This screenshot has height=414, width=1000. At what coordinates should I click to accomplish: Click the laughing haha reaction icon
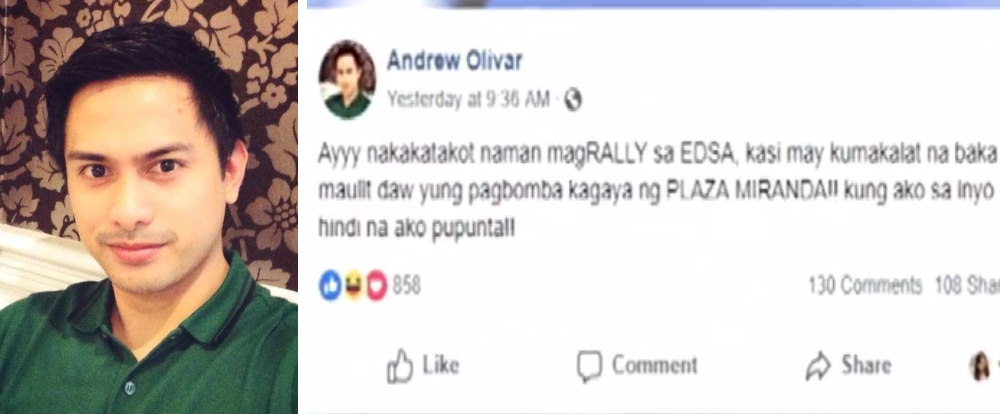354,285
